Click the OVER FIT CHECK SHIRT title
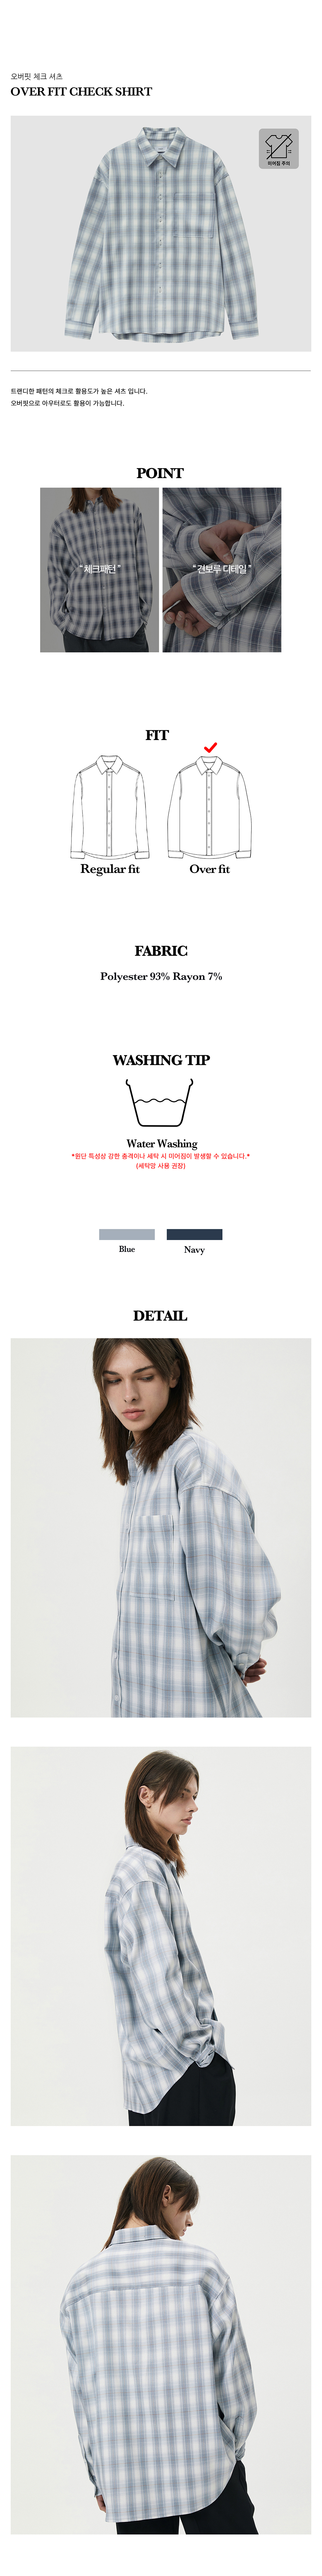 click(81, 91)
